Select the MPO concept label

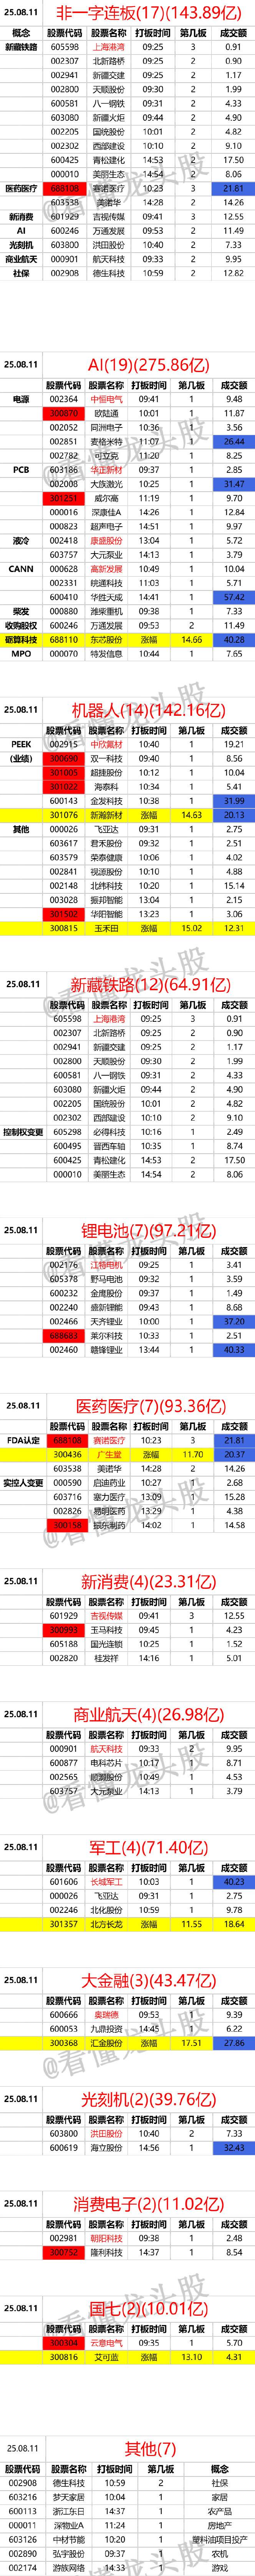pos(21,653)
